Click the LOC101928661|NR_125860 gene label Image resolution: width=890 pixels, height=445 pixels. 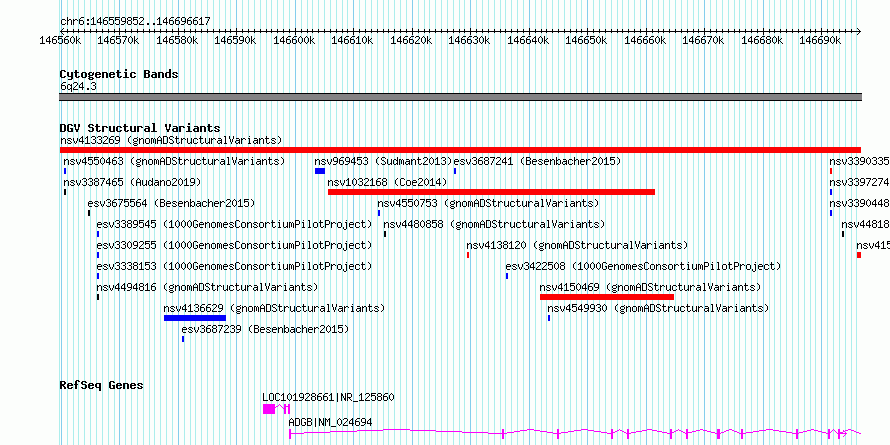(328, 397)
